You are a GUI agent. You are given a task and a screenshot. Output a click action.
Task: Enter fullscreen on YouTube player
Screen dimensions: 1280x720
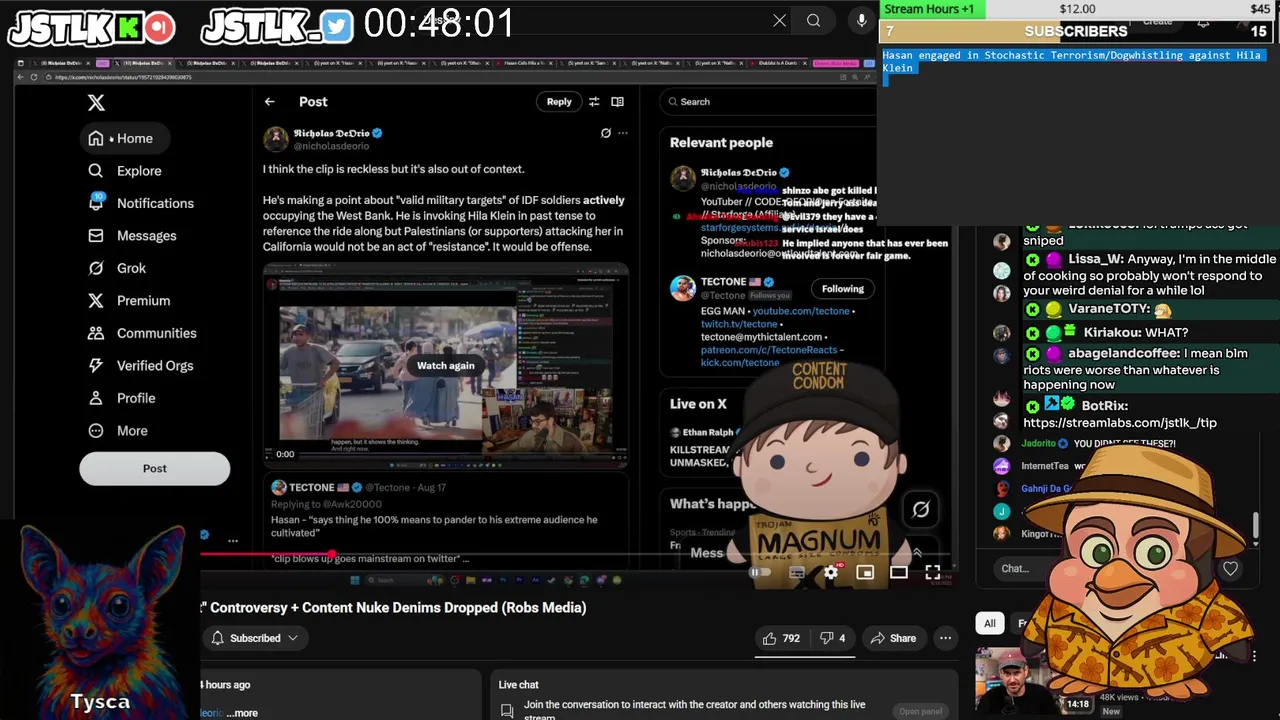tap(932, 573)
